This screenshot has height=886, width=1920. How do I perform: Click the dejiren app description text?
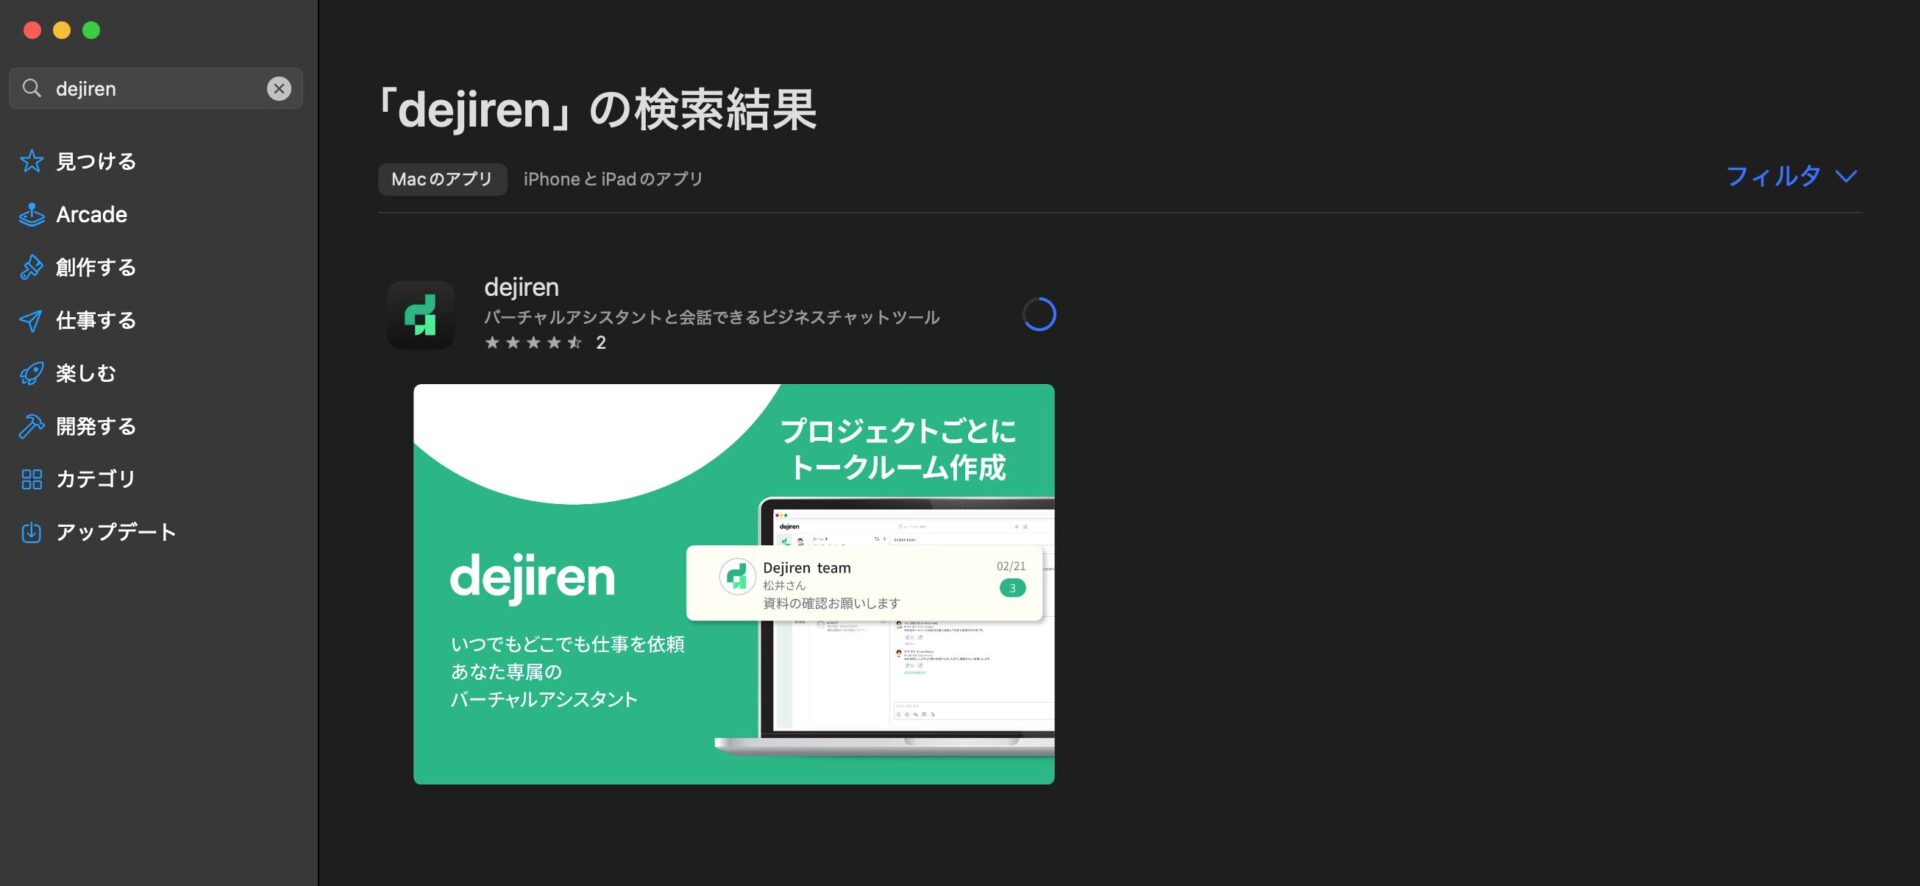712,317
